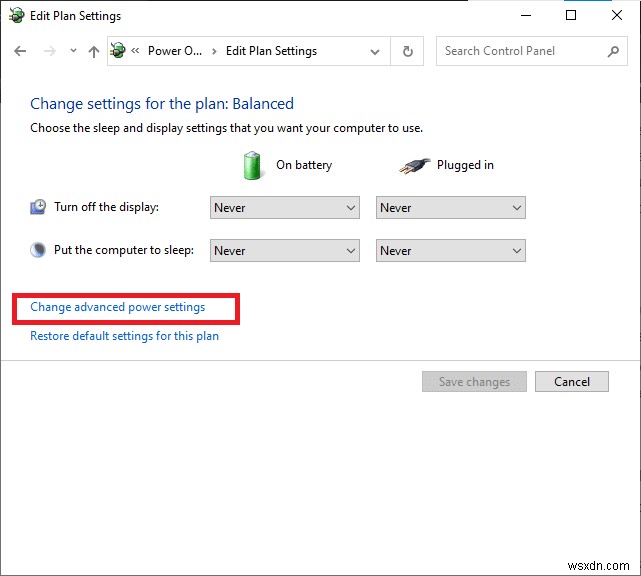Expand the address bar history dropdown

click(x=375, y=52)
